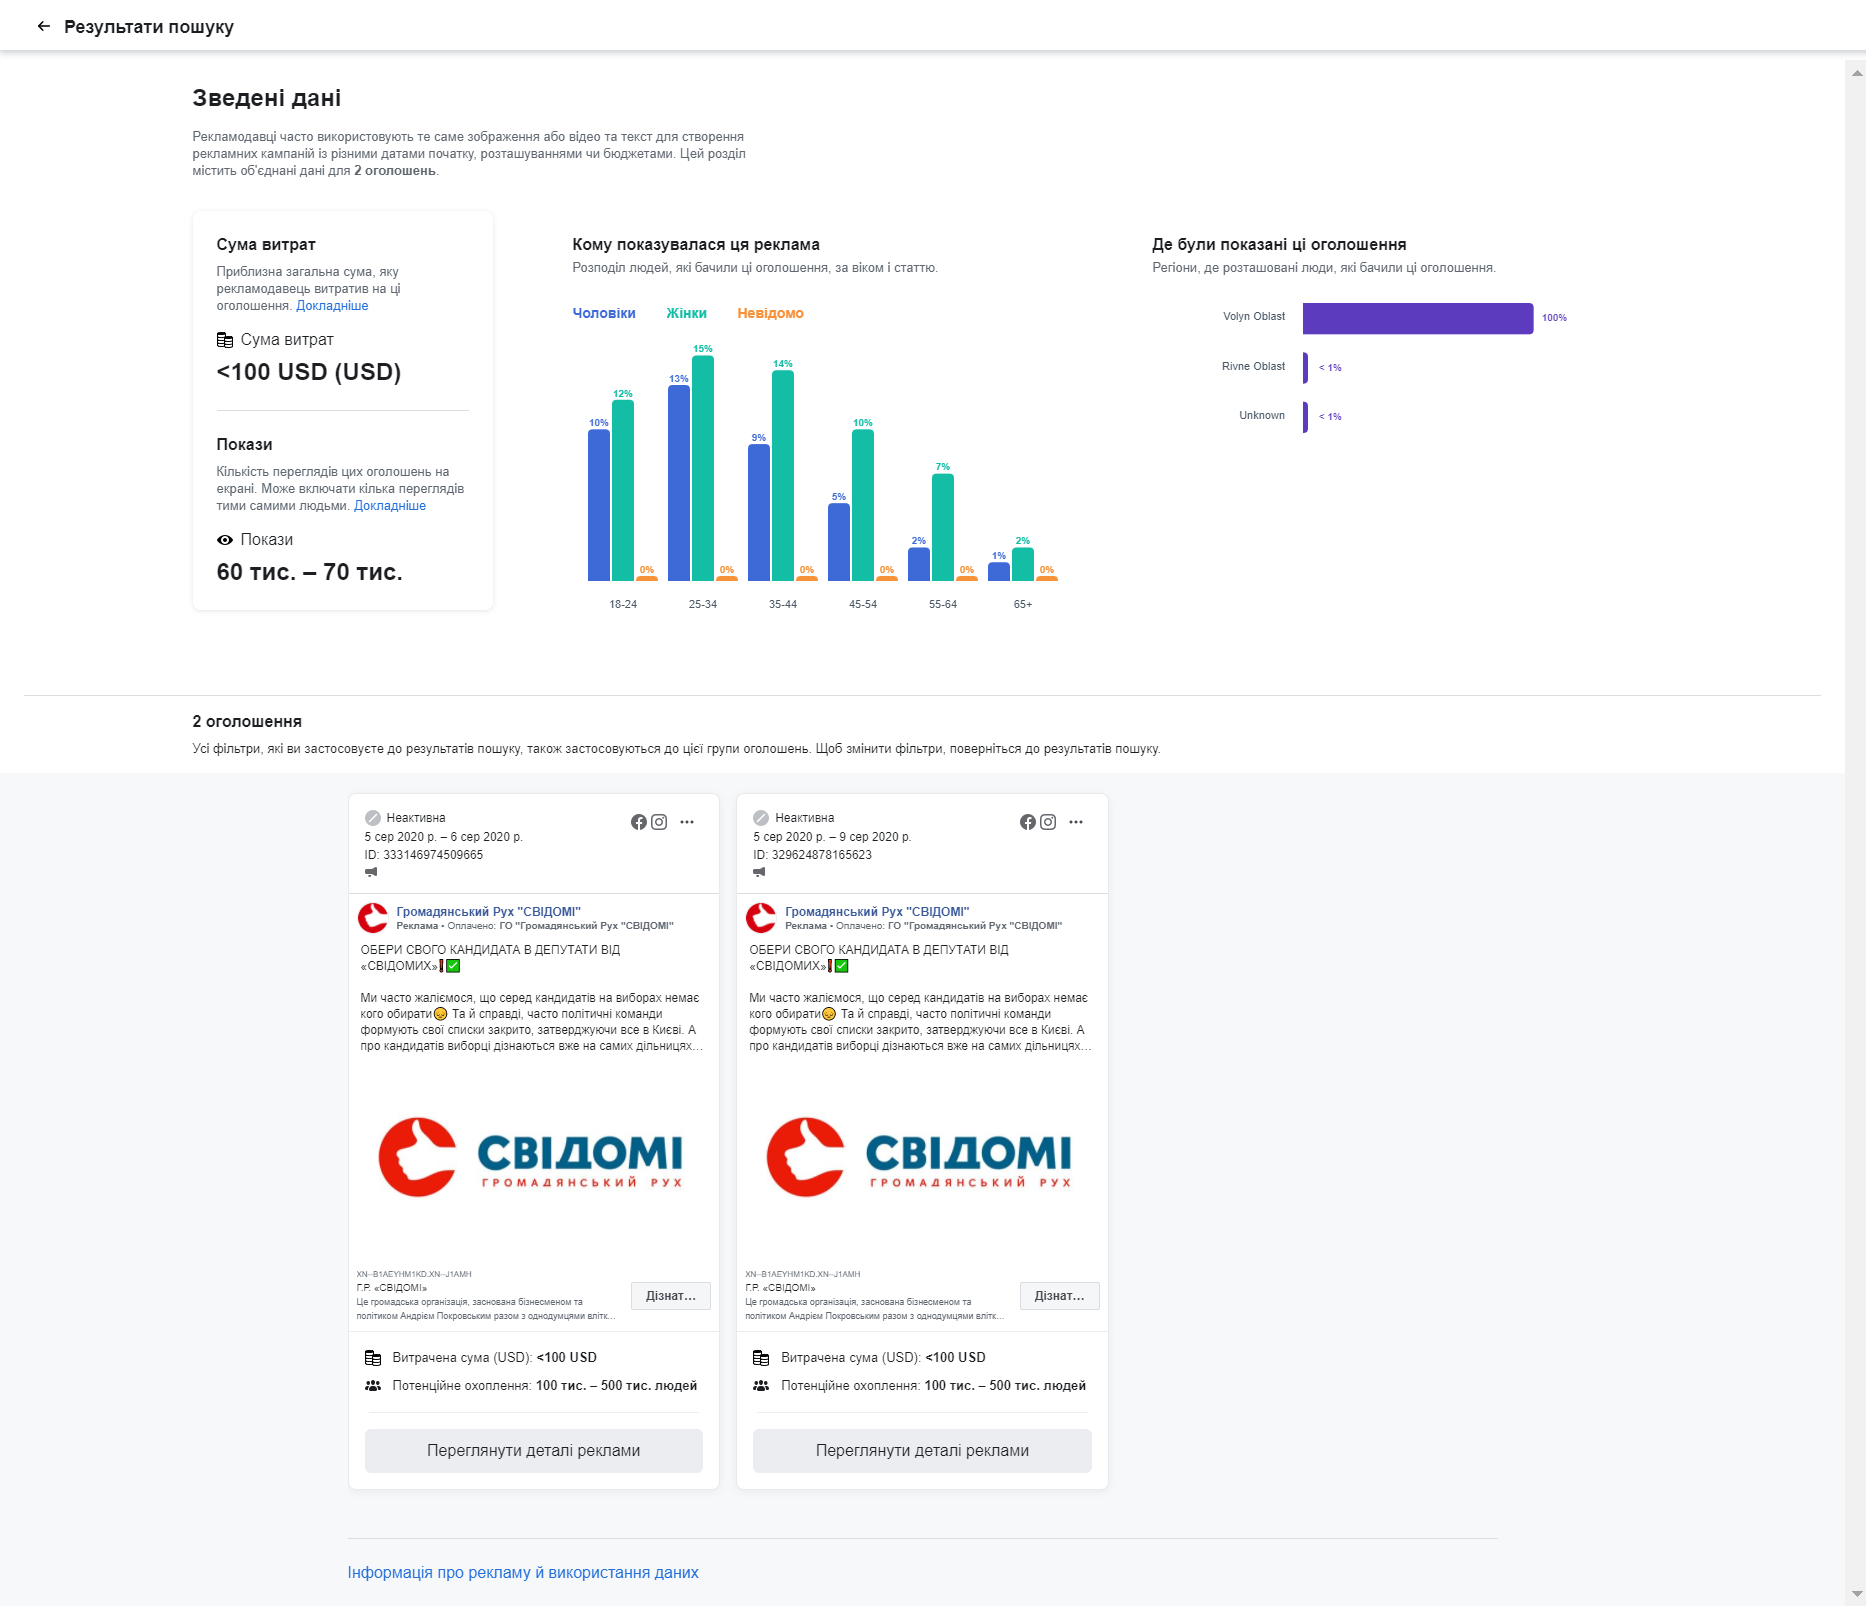
Task: Click Докладніше link under Сума витрат
Action: pyautogui.click(x=332, y=306)
